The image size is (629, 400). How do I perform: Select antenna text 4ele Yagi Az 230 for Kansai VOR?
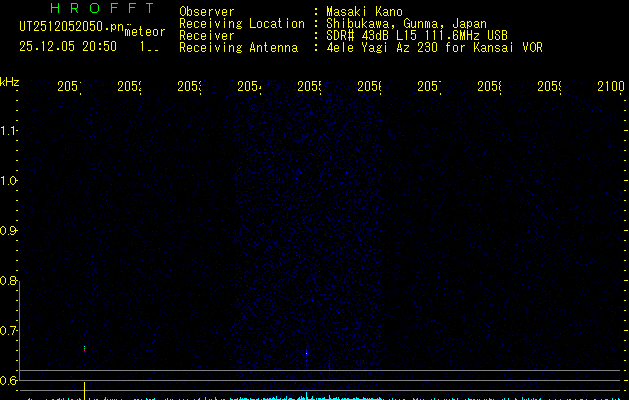434,48
